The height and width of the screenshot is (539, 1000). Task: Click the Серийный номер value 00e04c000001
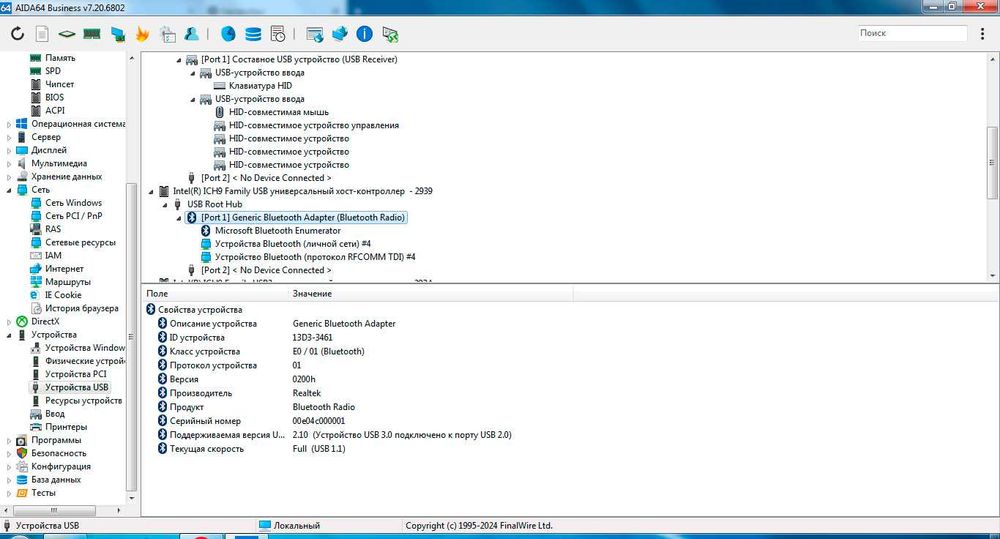319,421
